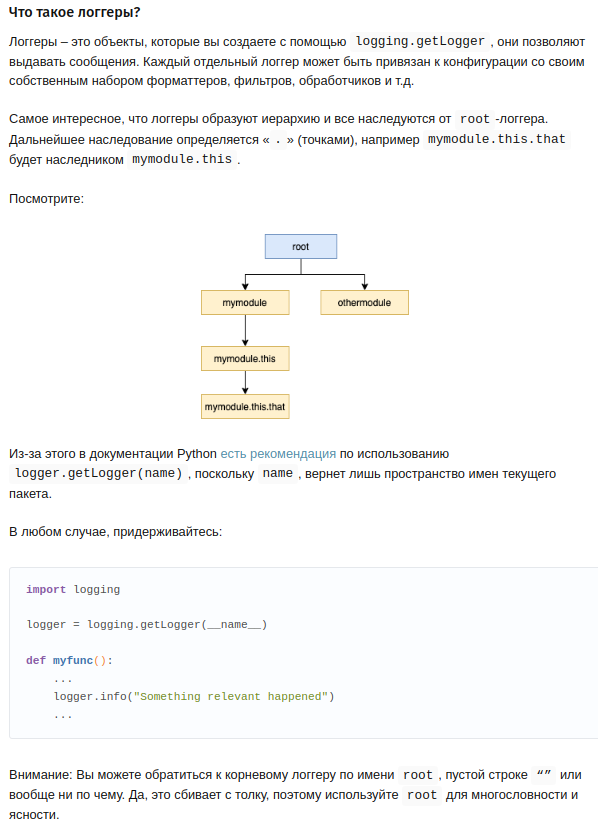The image size is (598, 827).
Task: Click the arrow from mymodule to mymodule.this
Action: 245,330
